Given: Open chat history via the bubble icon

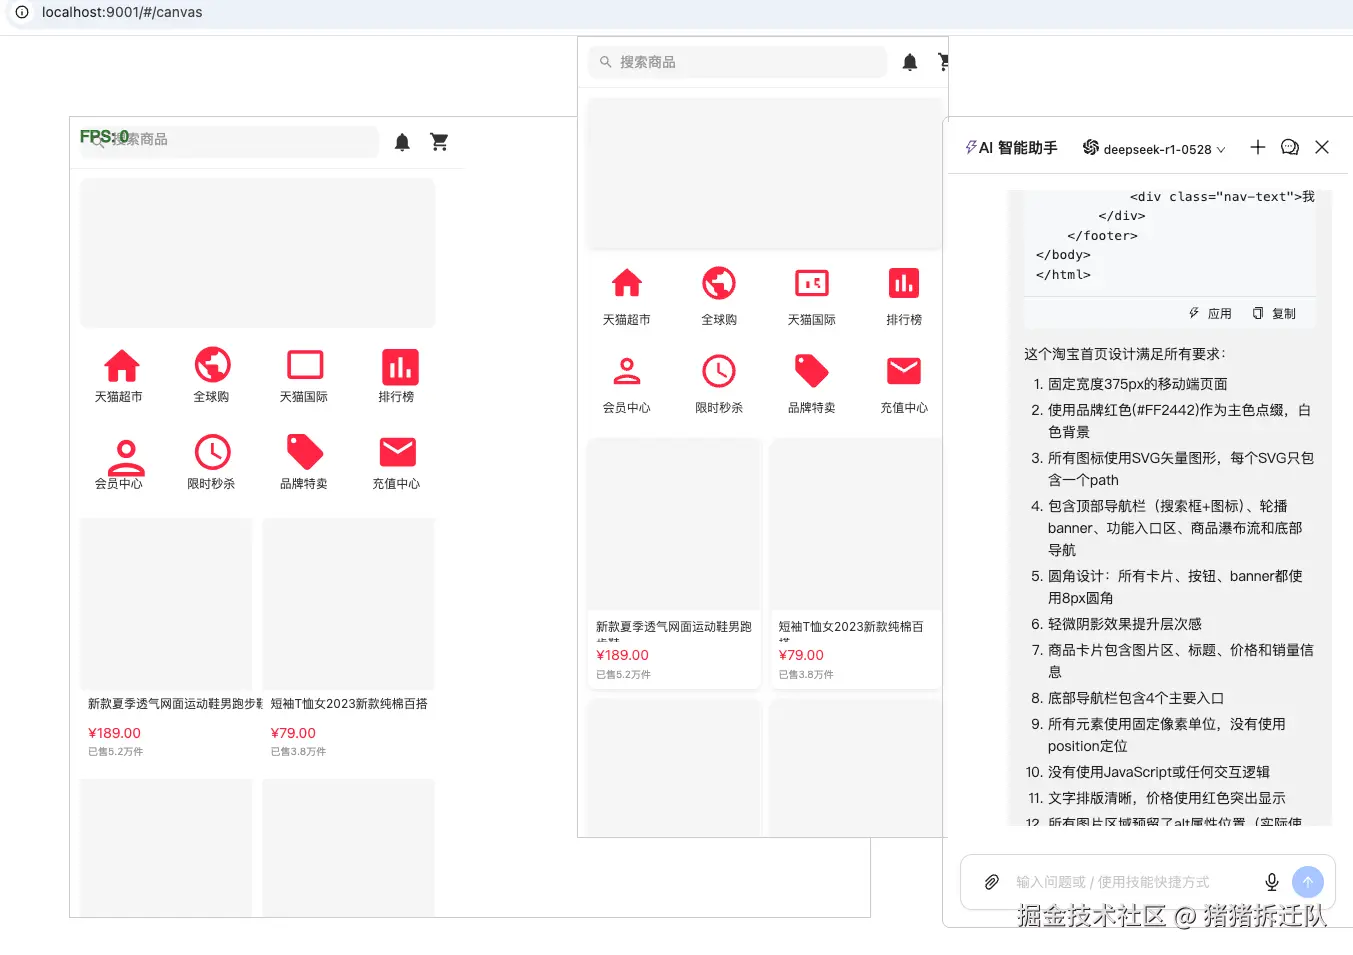Looking at the screenshot, I should click(1289, 147).
